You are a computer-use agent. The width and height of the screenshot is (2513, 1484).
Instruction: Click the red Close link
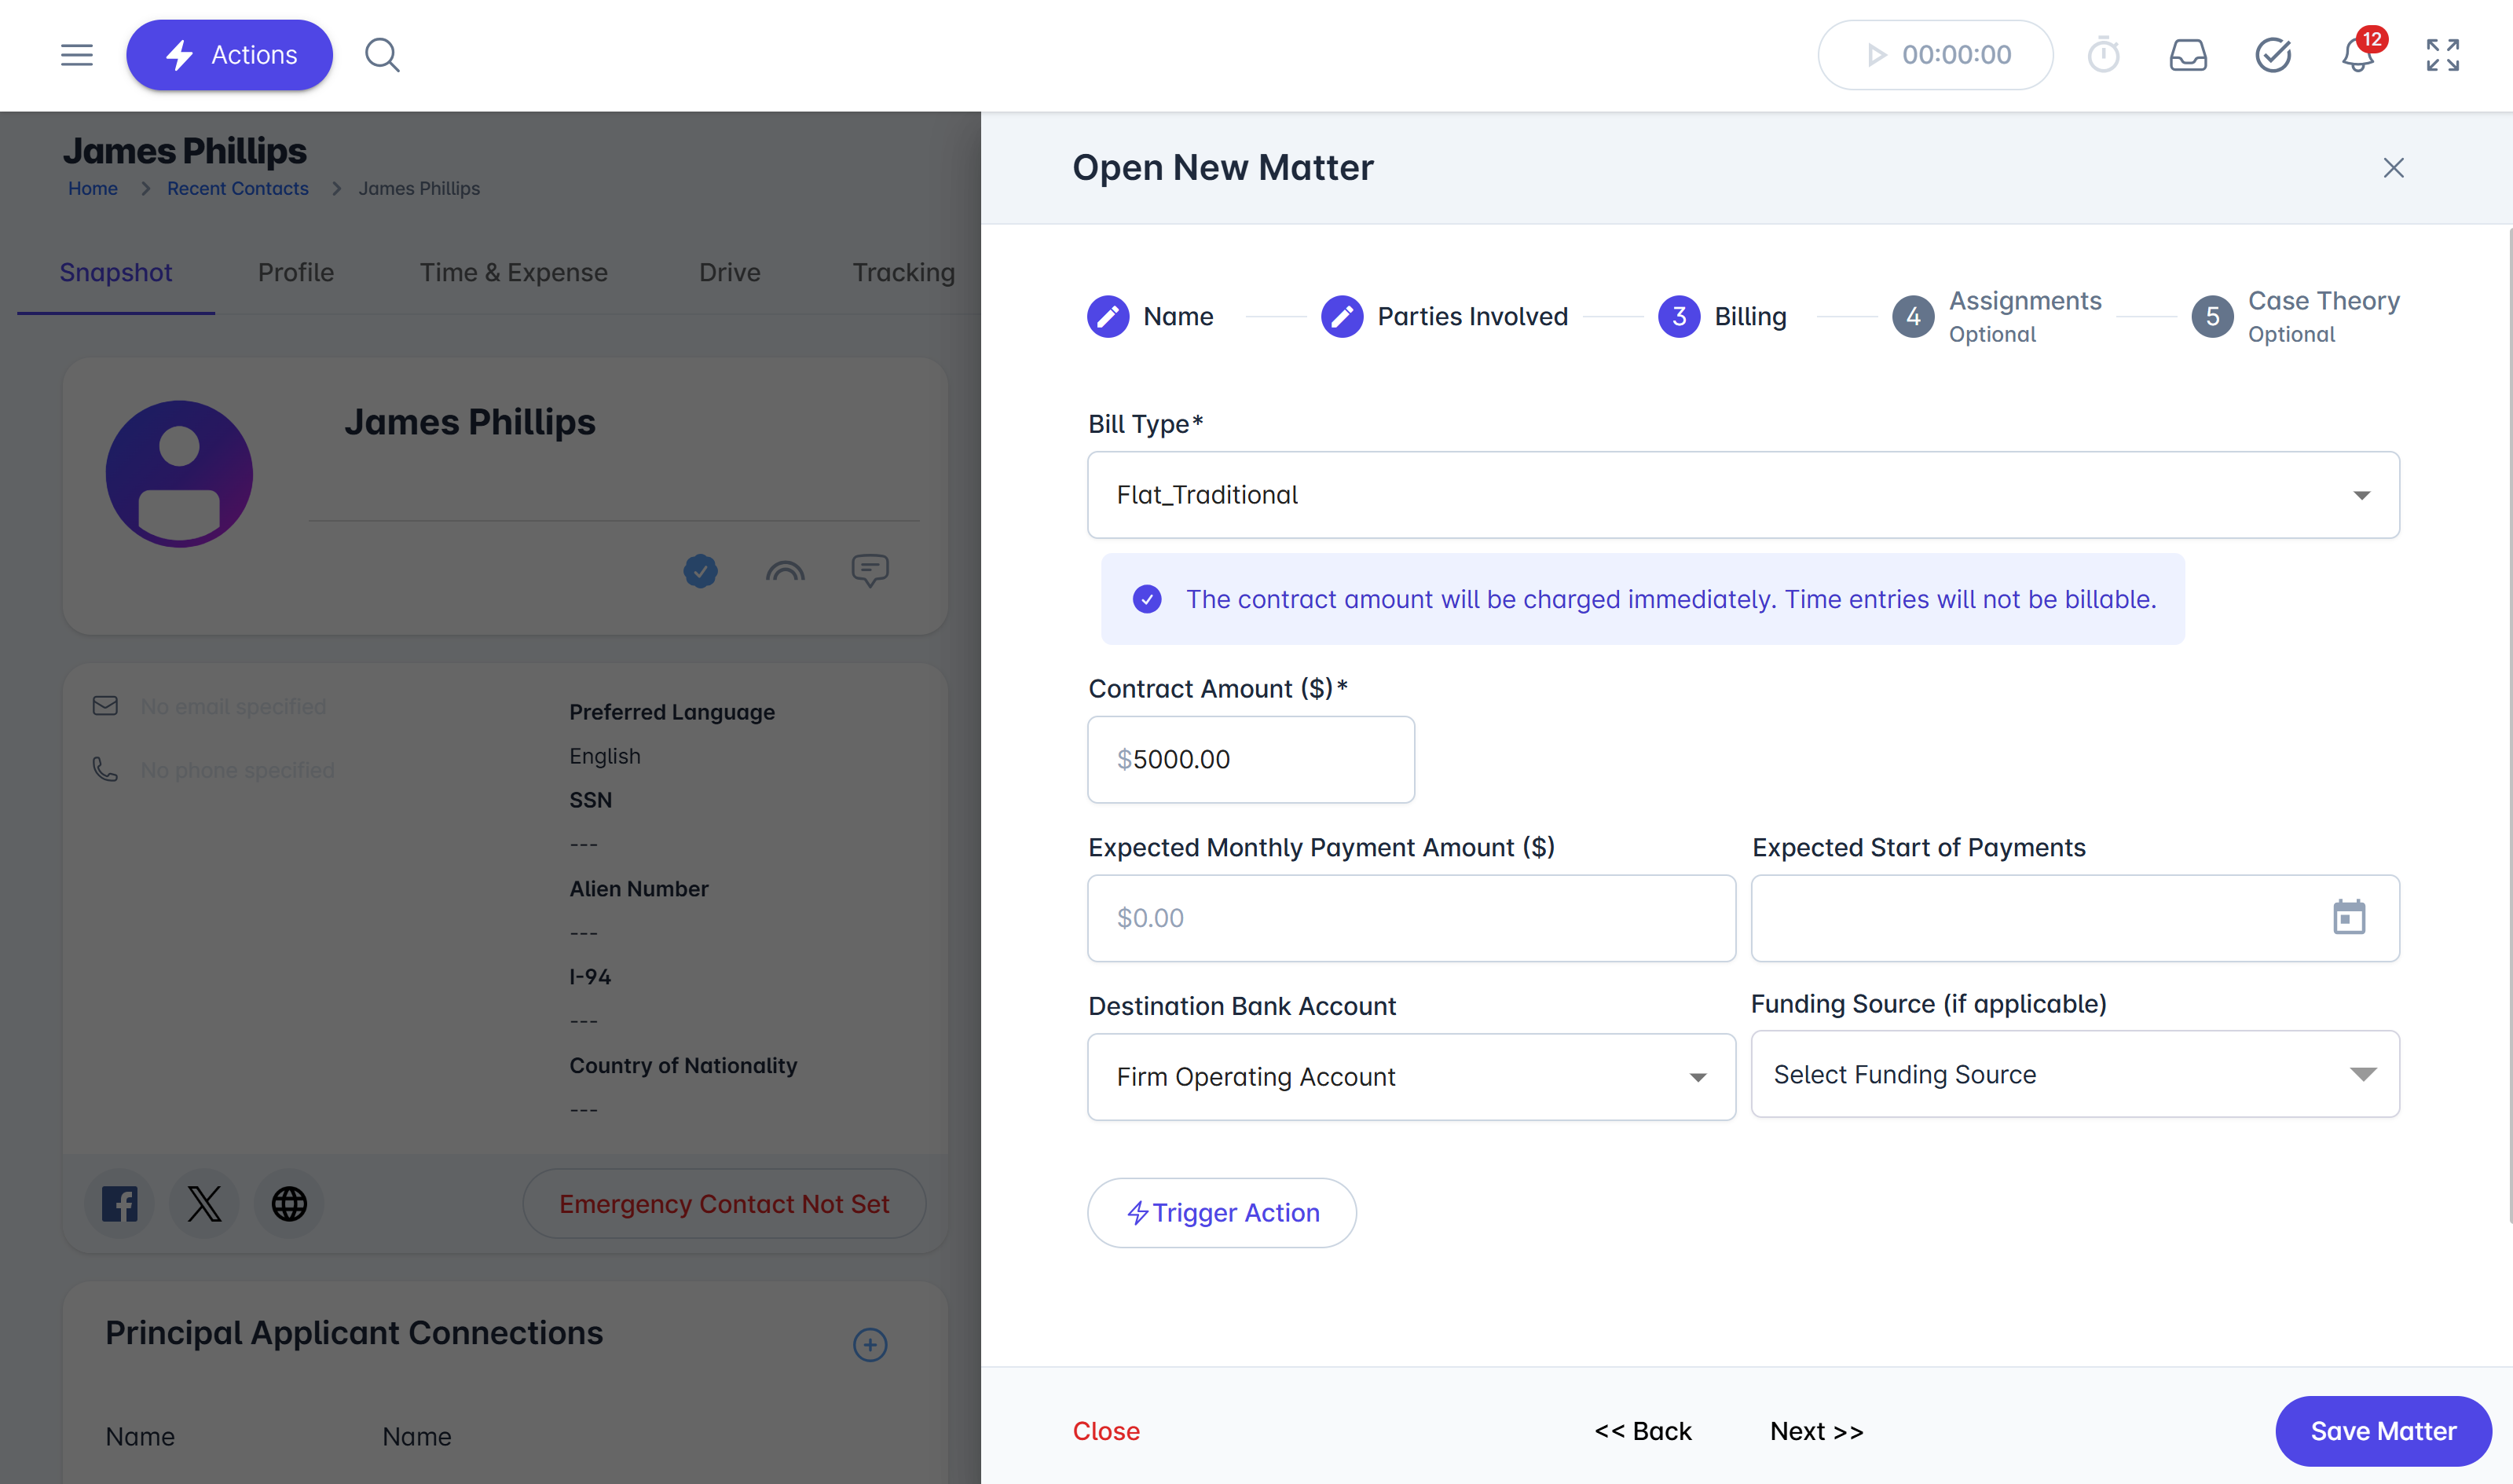coord(1106,1431)
